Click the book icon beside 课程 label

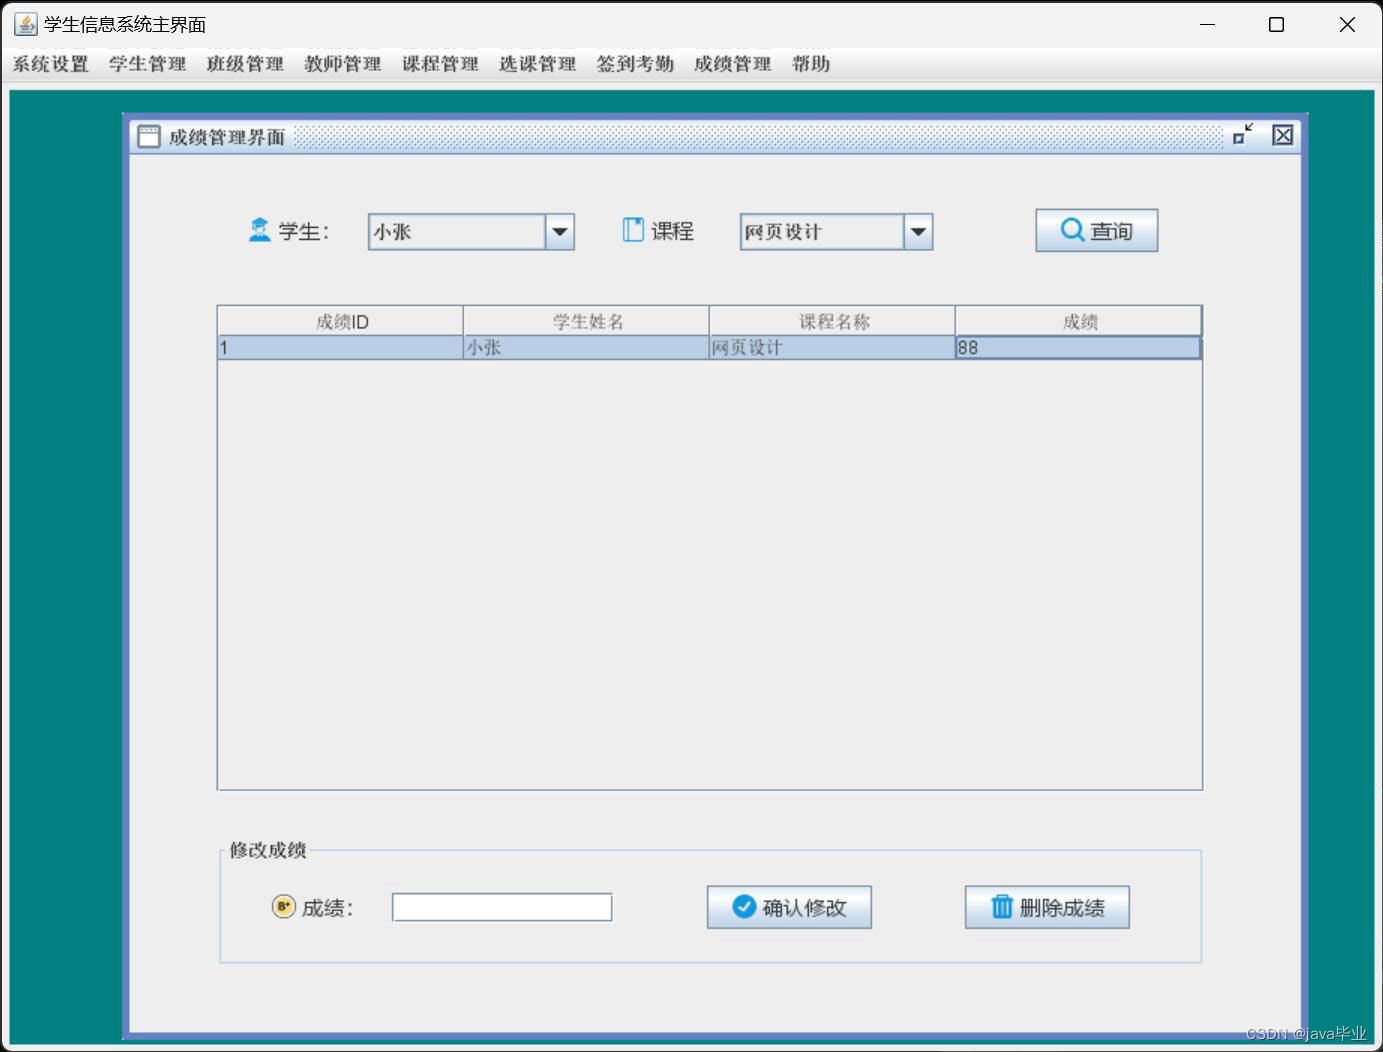(632, 229)
